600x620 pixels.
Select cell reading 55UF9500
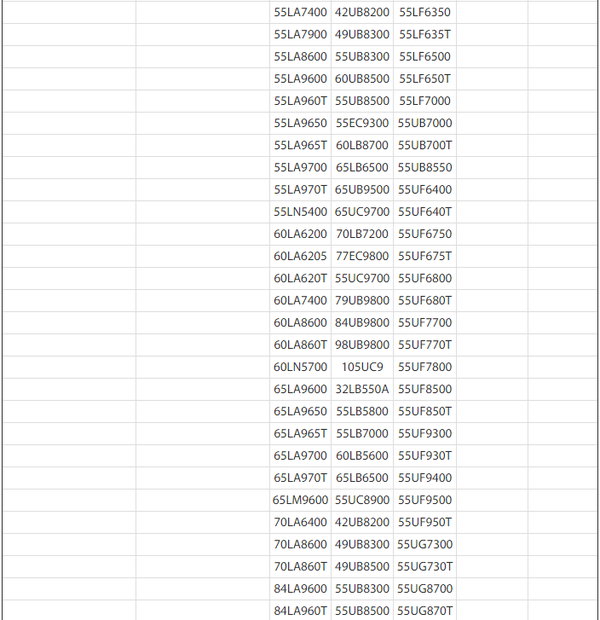click(x=425, y=500)
